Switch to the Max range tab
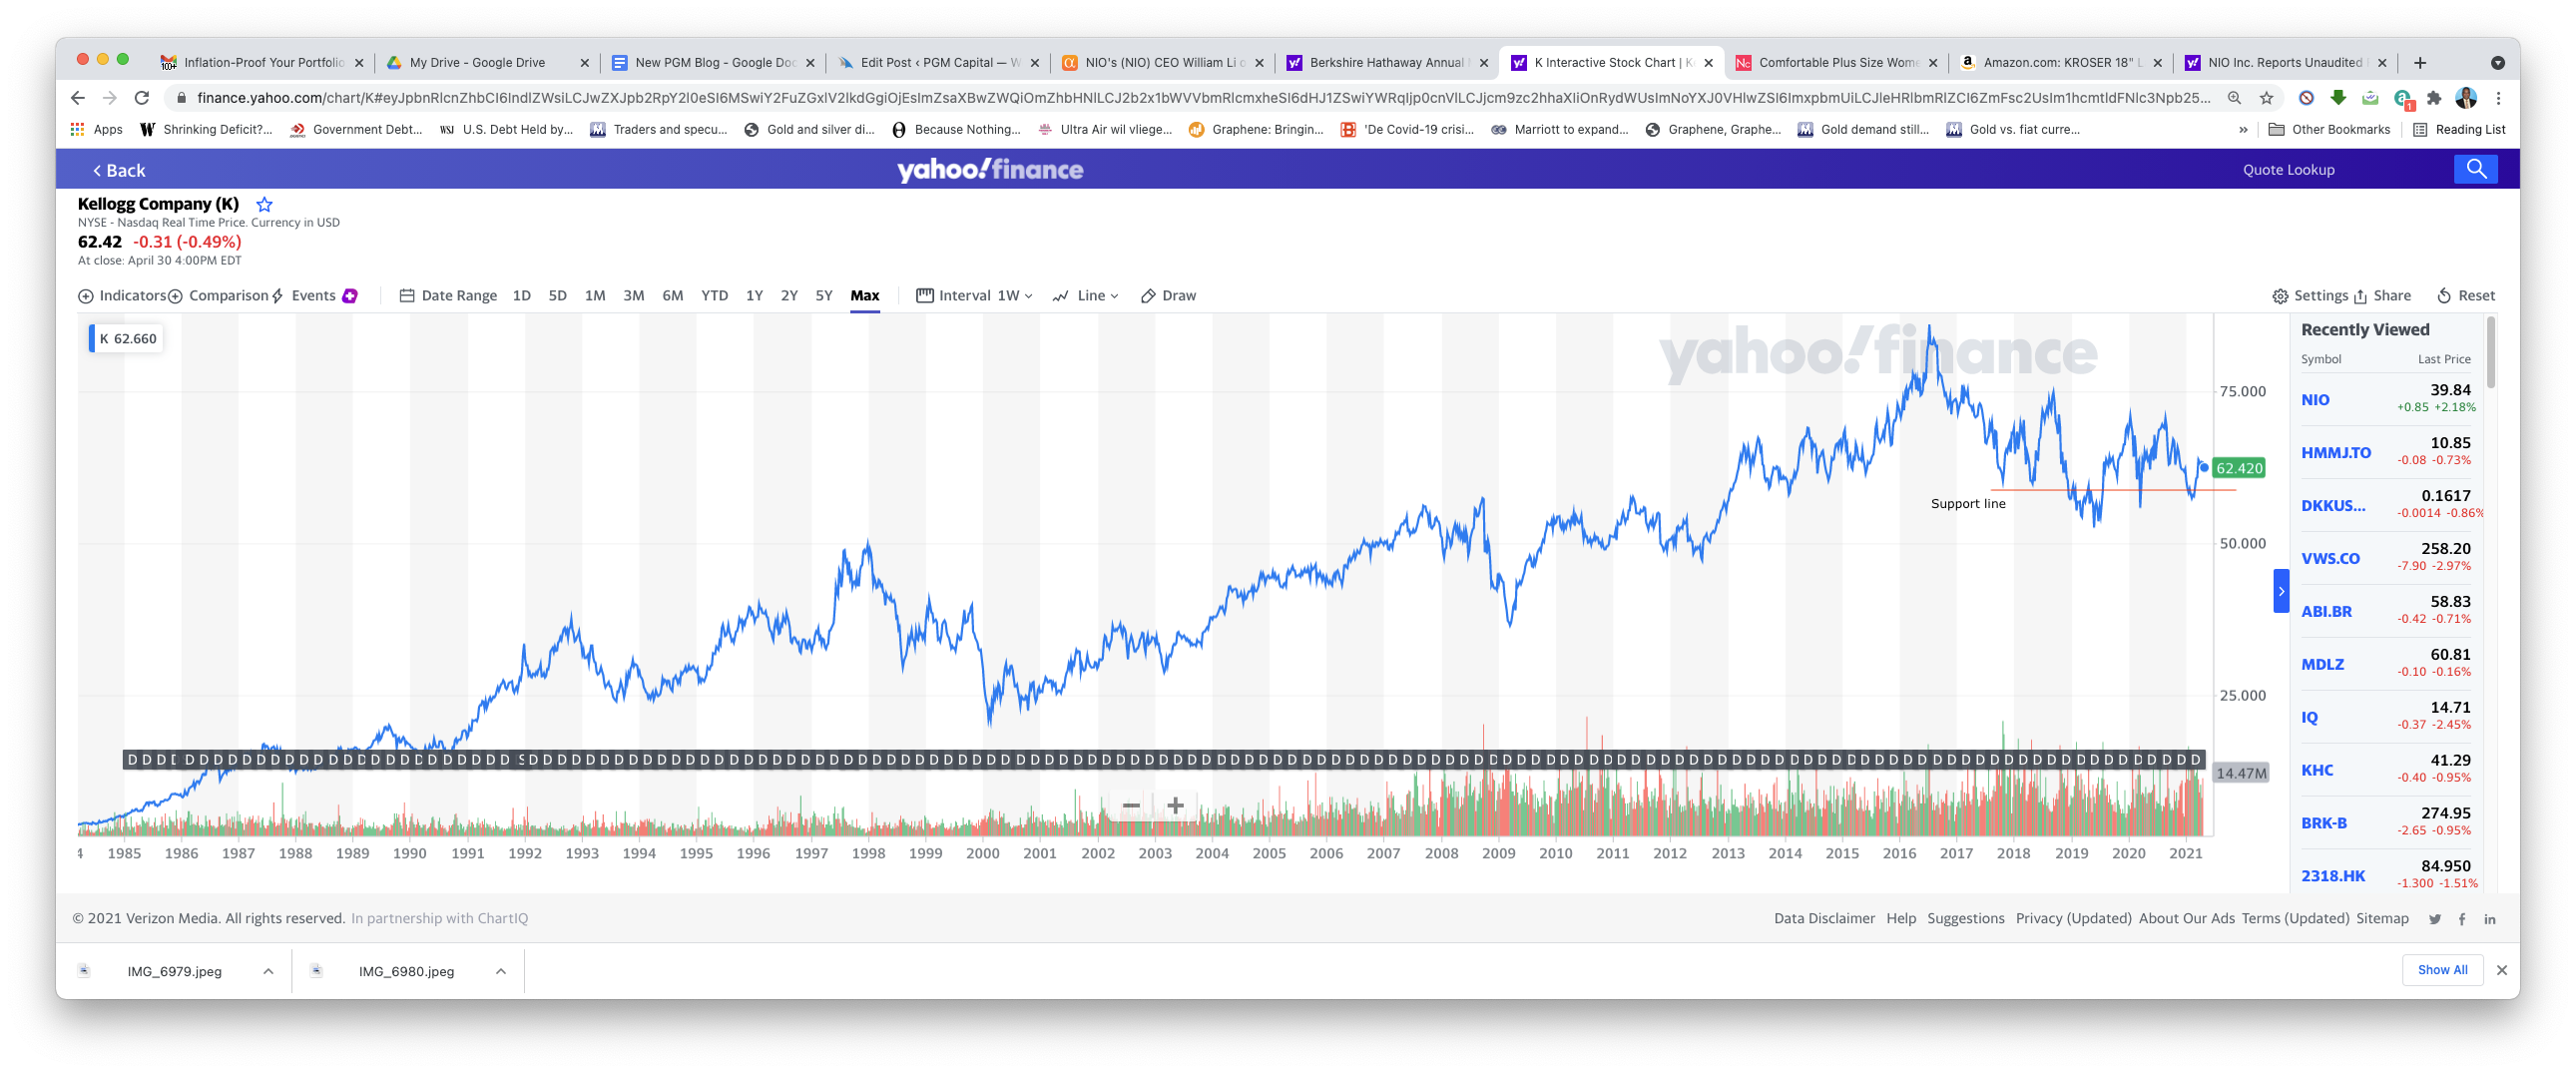Image resolution: width=2576 pixels, height=1073 pixels. 865,296
